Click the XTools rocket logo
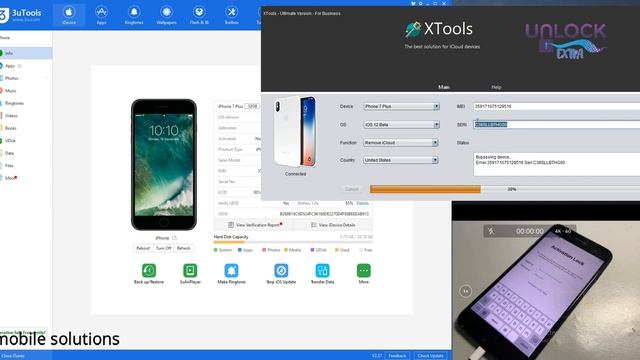The height and width of the screenshot is (360, 640). coord(413,29)
